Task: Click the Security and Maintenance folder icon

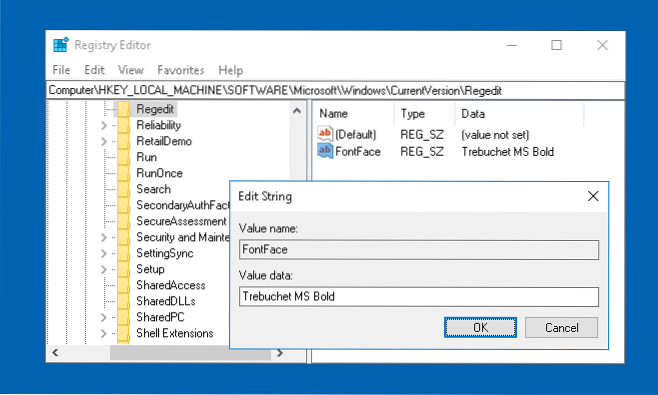Action: tap(123, 237)
